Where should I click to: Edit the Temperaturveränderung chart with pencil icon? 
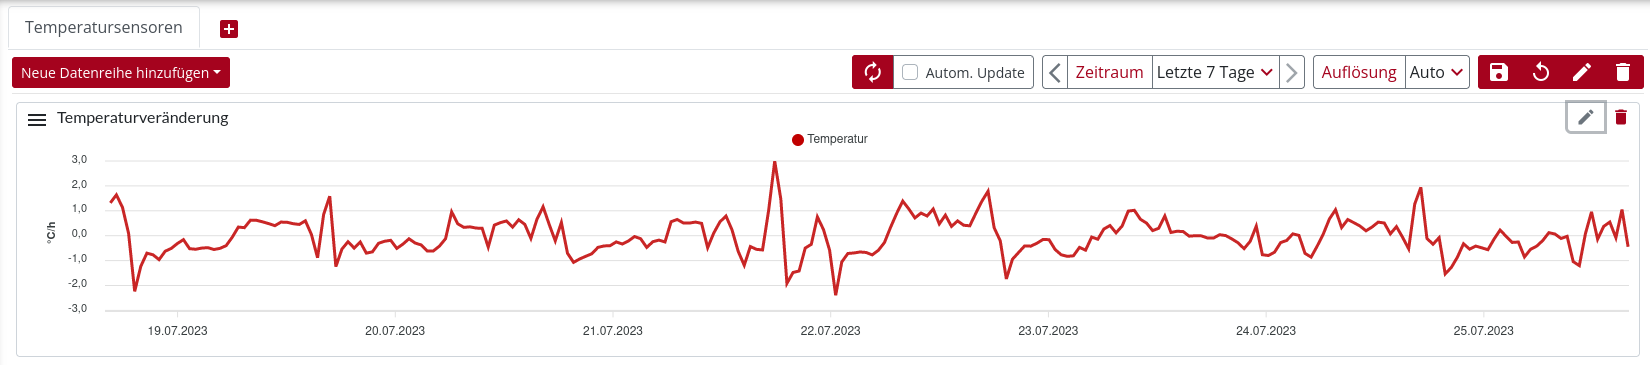1586,117
